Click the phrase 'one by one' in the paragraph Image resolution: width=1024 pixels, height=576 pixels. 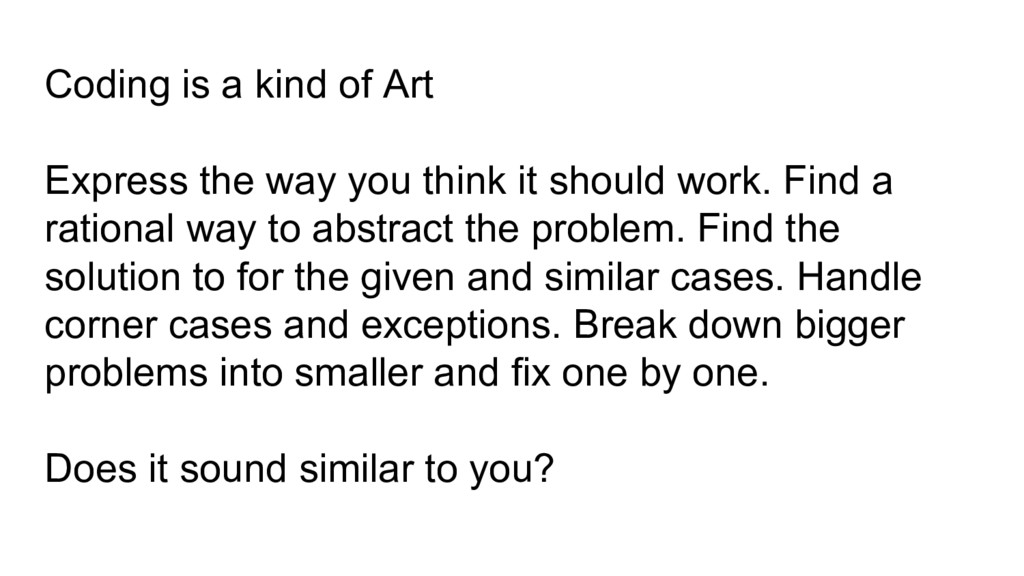682,374
